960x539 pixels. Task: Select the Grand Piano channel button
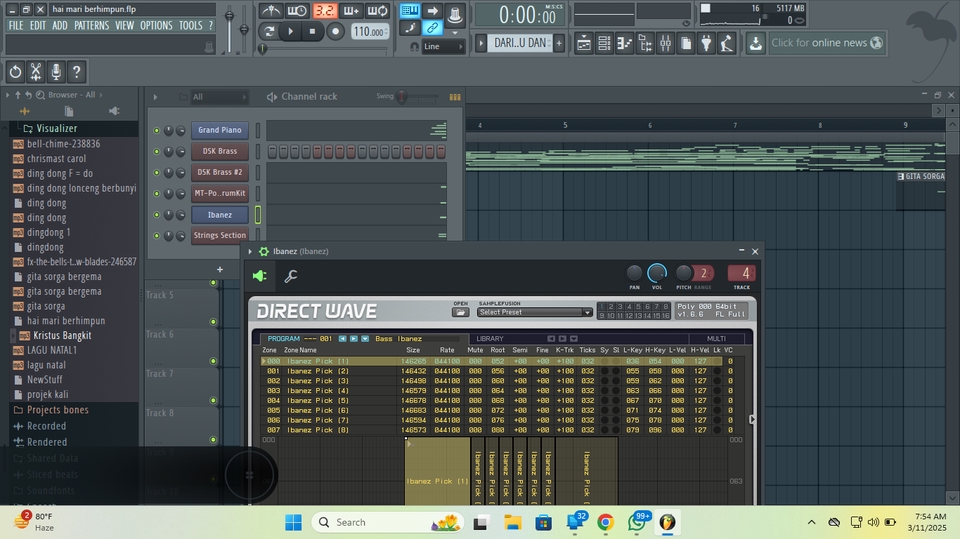click(x=220, y=130)
